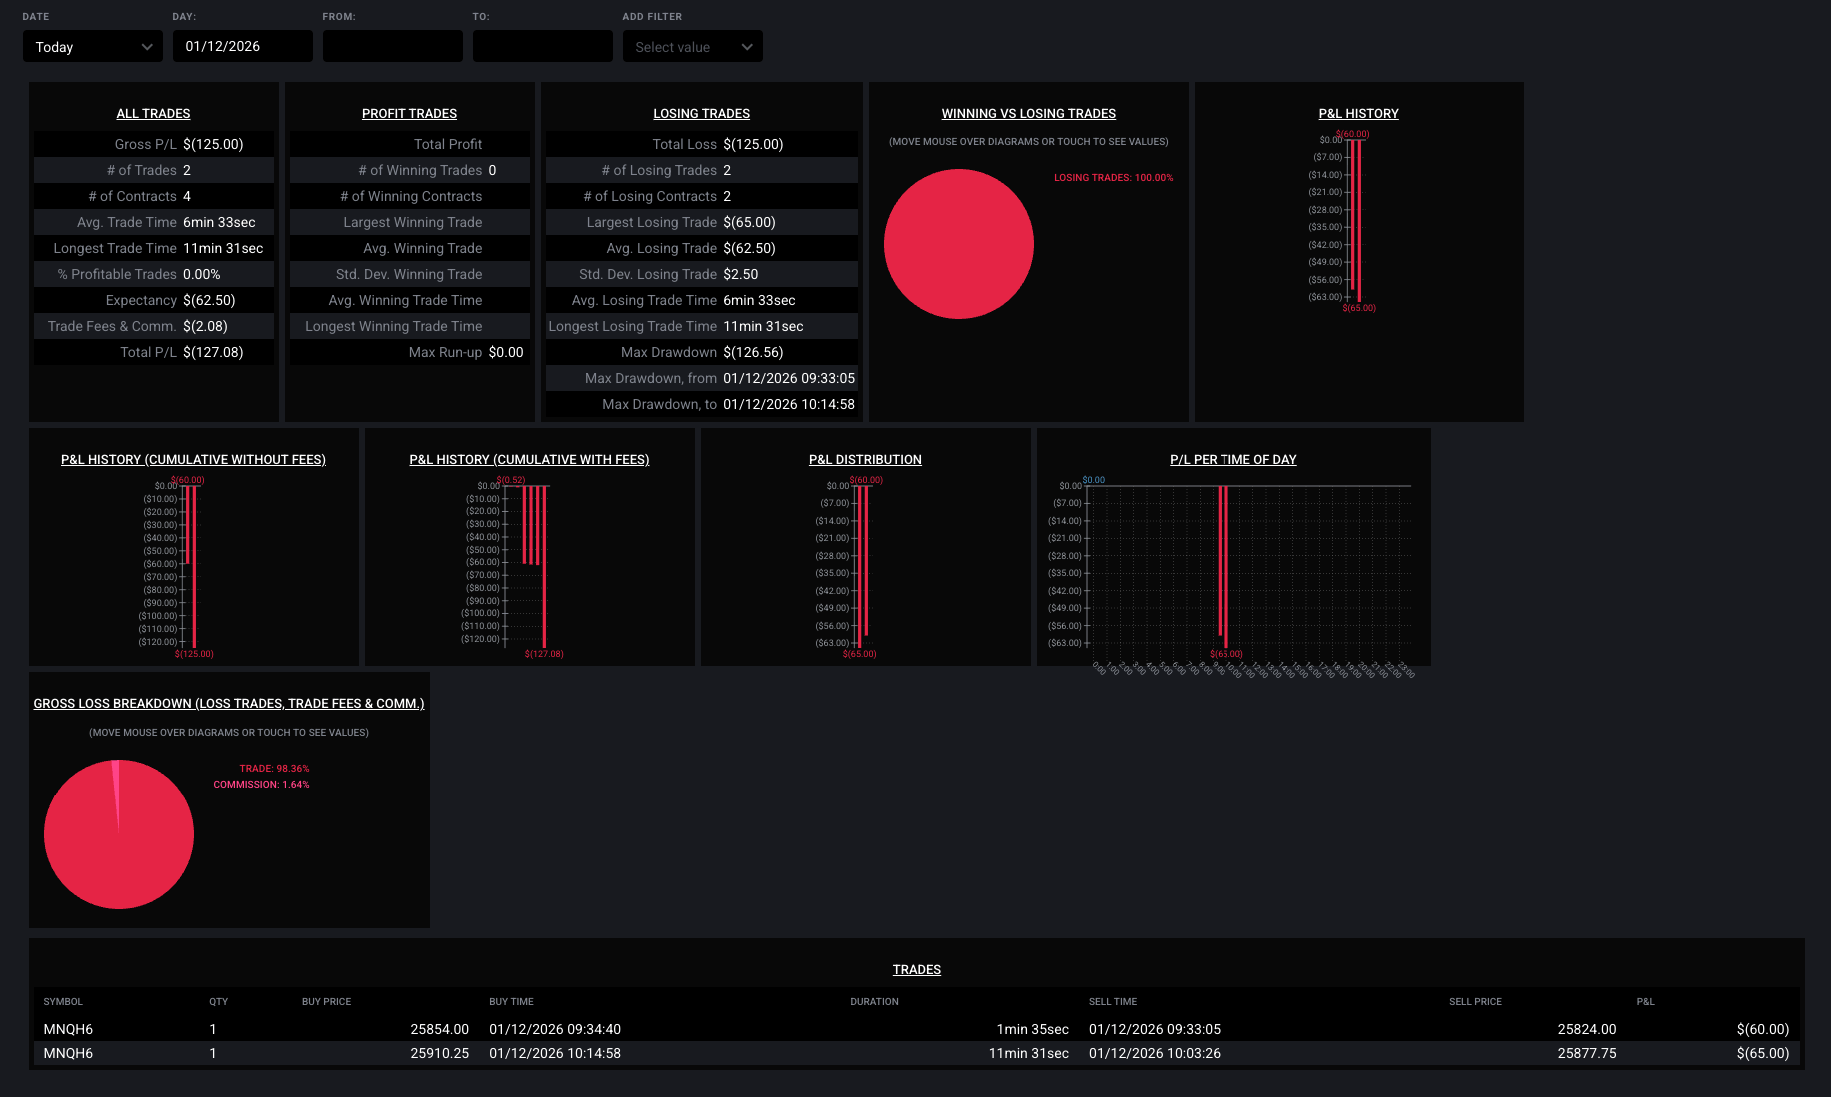Image resolution: width=1831 pixels, height=1097 pixels.
Task: Click the Avg. Trade Time value 6min 33sec
Action: 219,222
